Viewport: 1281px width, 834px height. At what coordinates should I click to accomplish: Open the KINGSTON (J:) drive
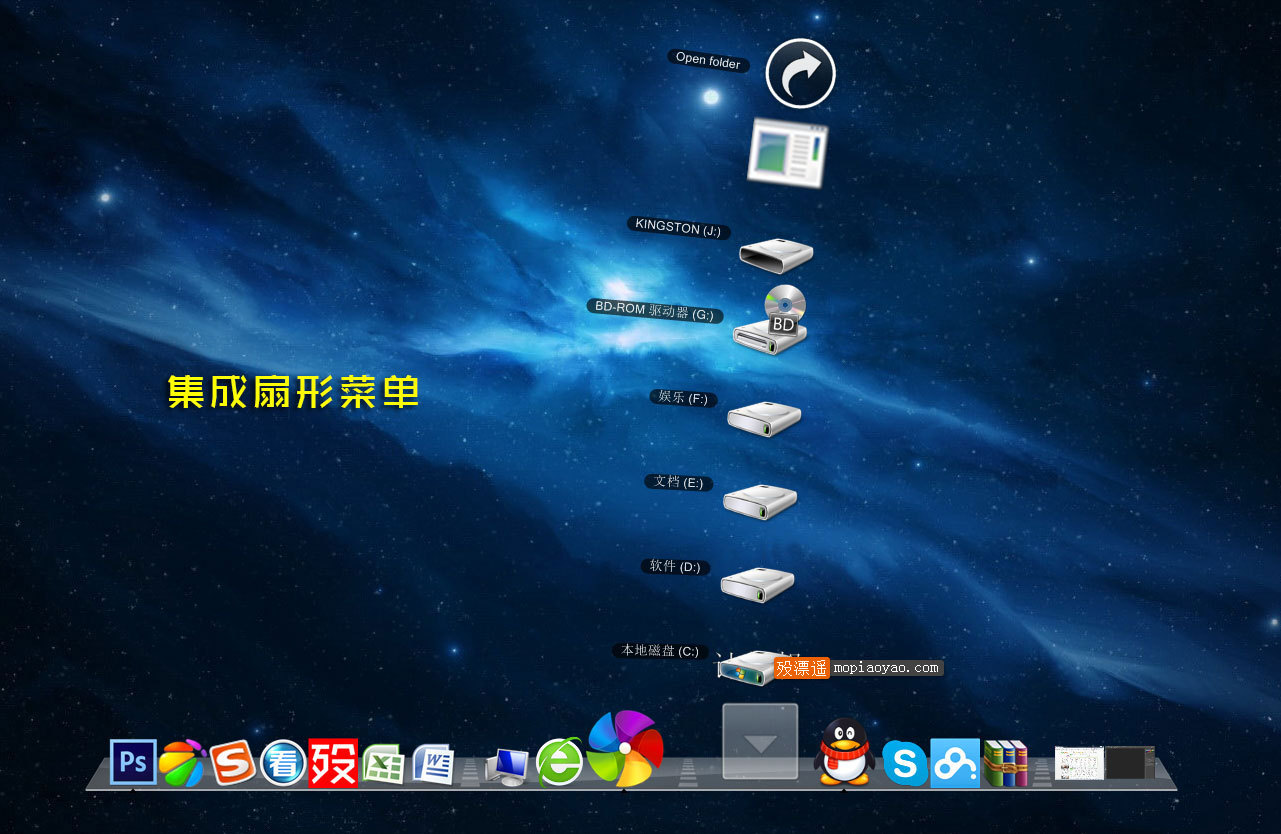(776, 255)
